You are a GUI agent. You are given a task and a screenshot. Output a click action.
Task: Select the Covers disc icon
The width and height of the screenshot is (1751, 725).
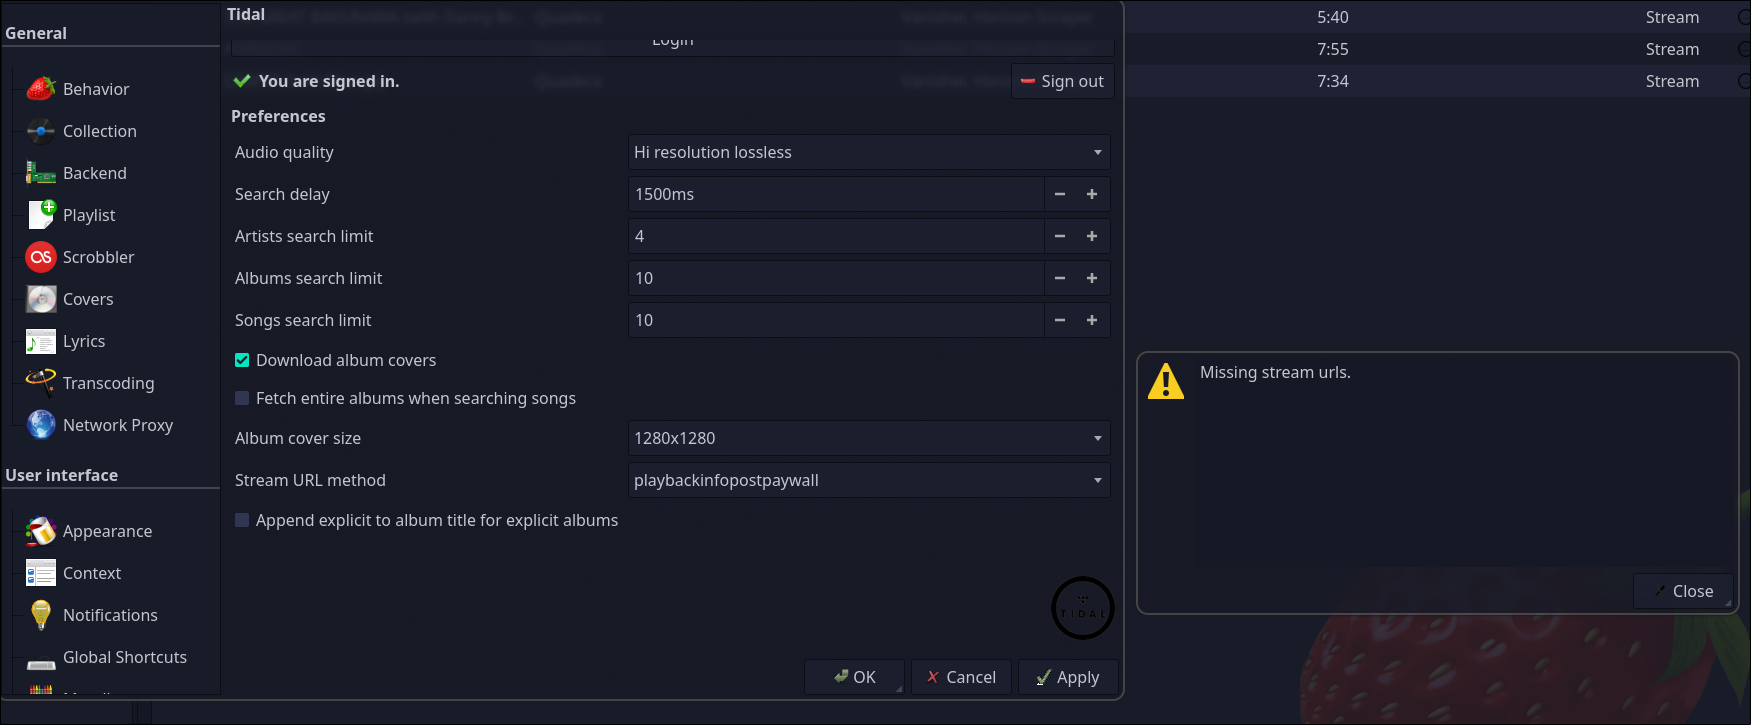point(41,299)
